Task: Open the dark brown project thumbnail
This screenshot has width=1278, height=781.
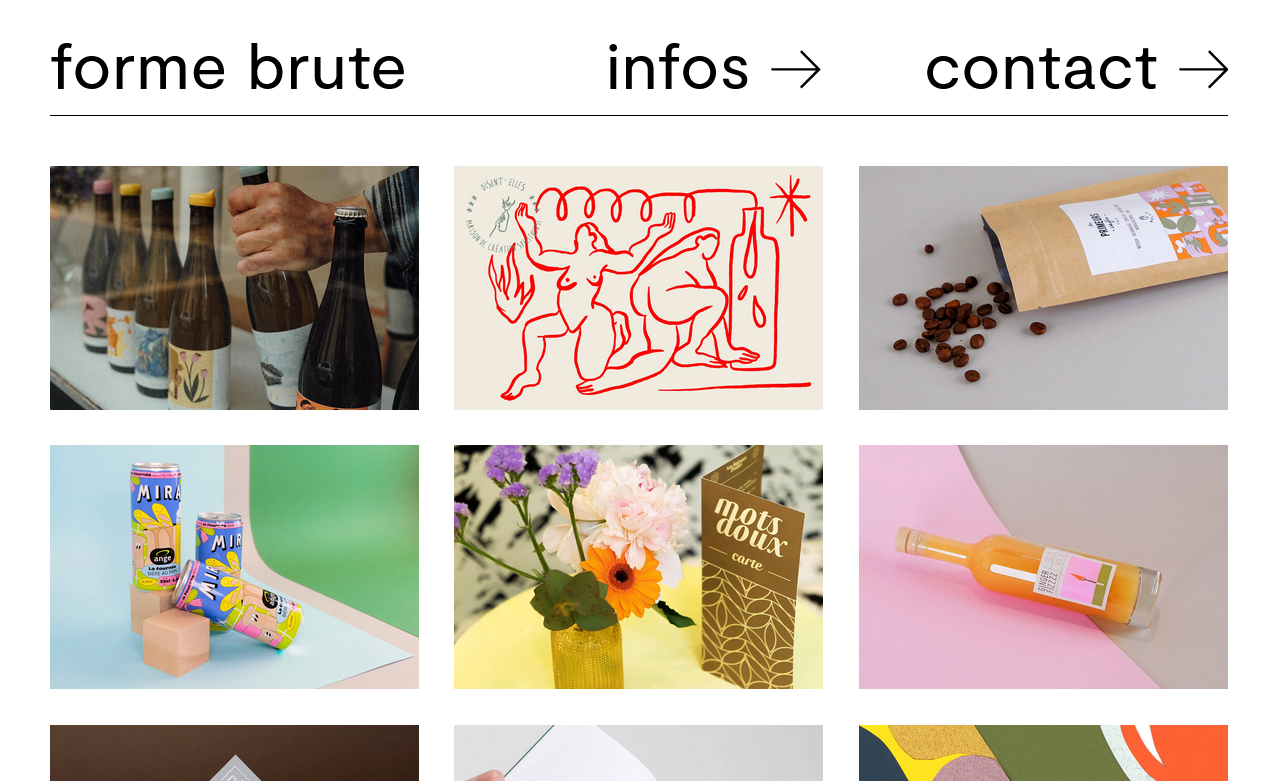Action: click(x=234, y=753)
